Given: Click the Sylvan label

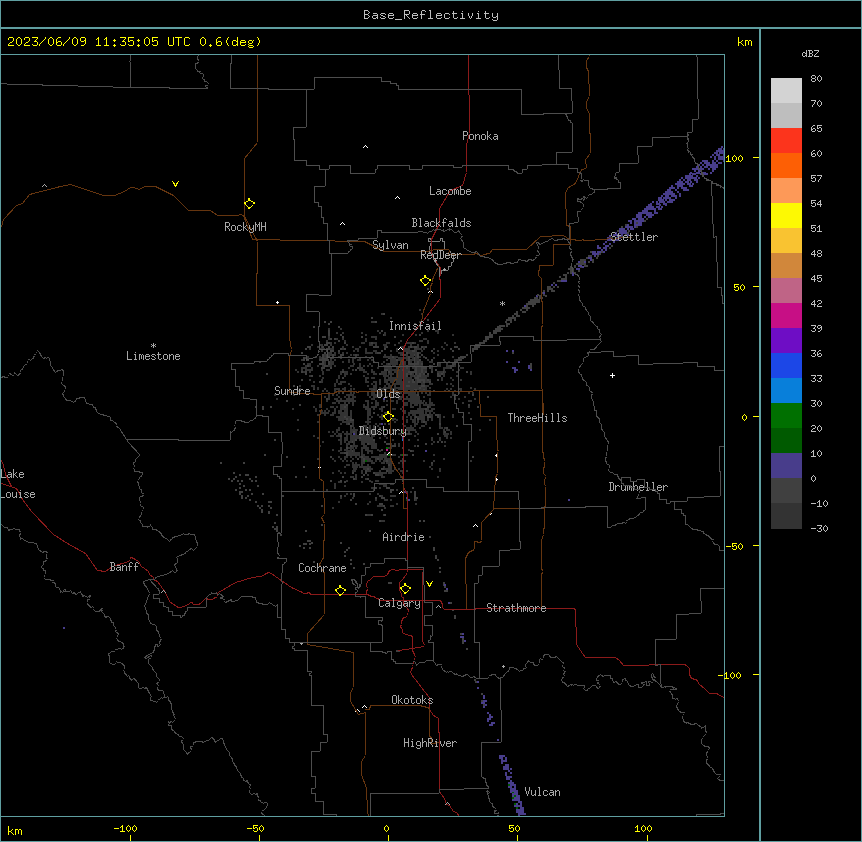Looking at the screenshot, I should (x=390, y=245).
